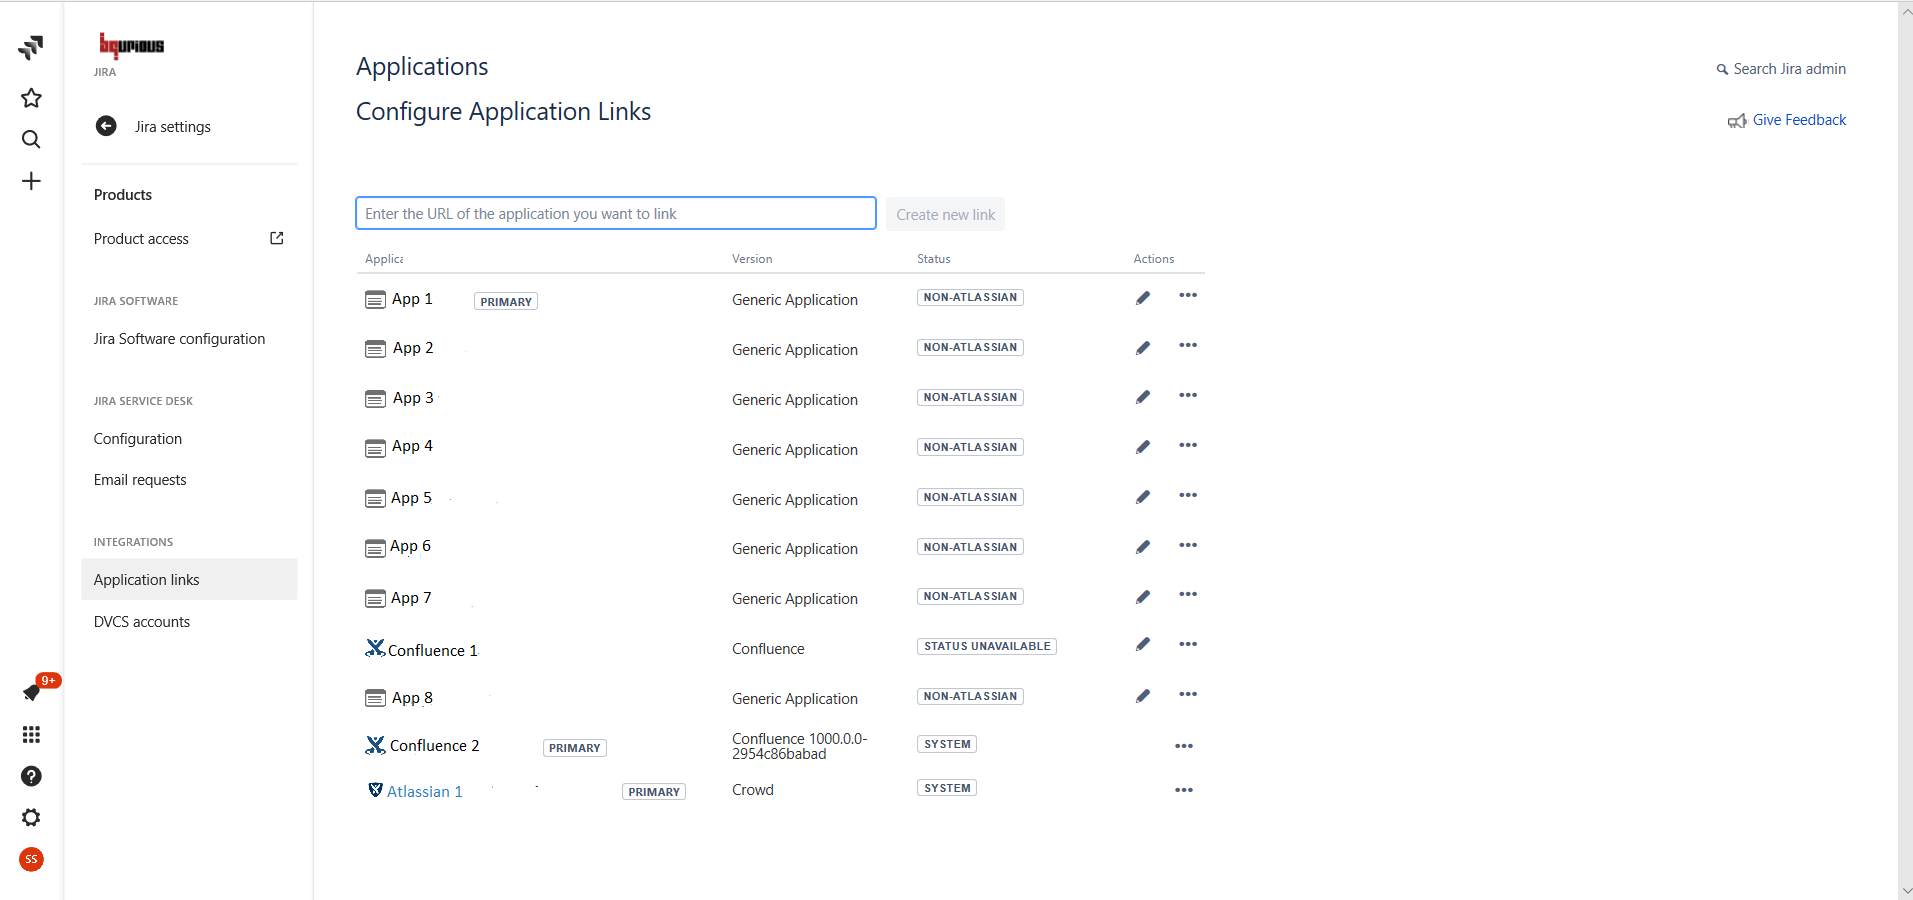1913x900 pixels.
Task: Open the search magnifier in left rail
Action: click(x=31, y=139)
